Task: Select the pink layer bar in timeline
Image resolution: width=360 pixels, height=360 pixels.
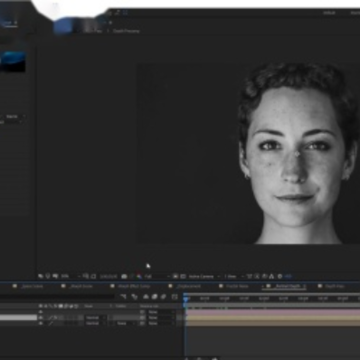Action: click(x=273, y=312)
